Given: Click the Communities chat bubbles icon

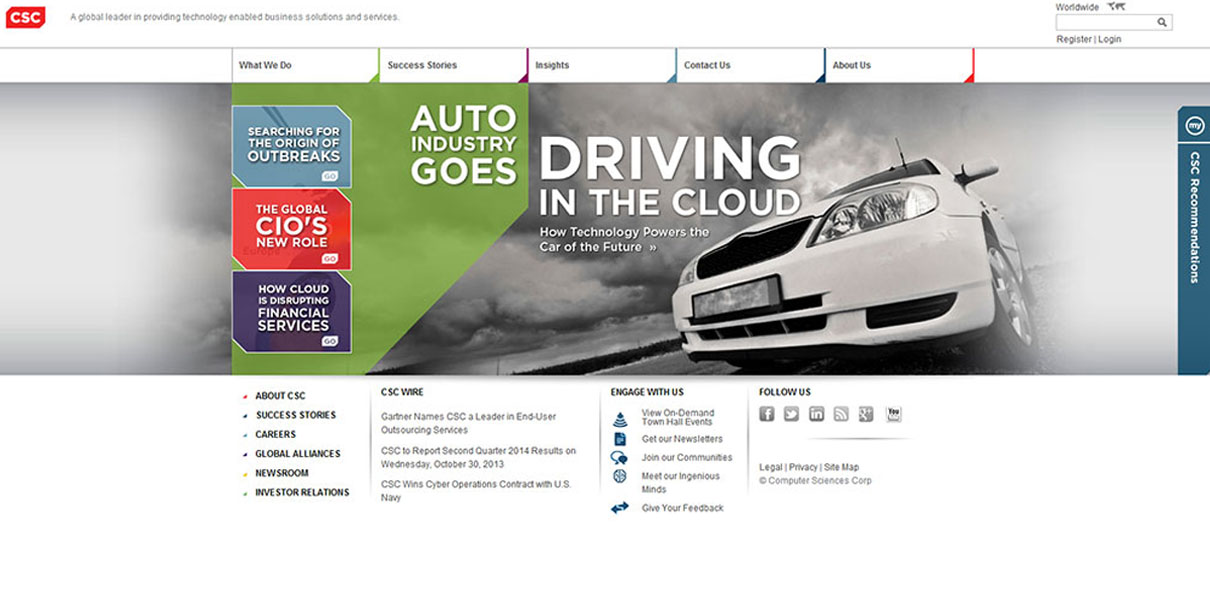Looking at the screenshot, I should tap(620, 458).
